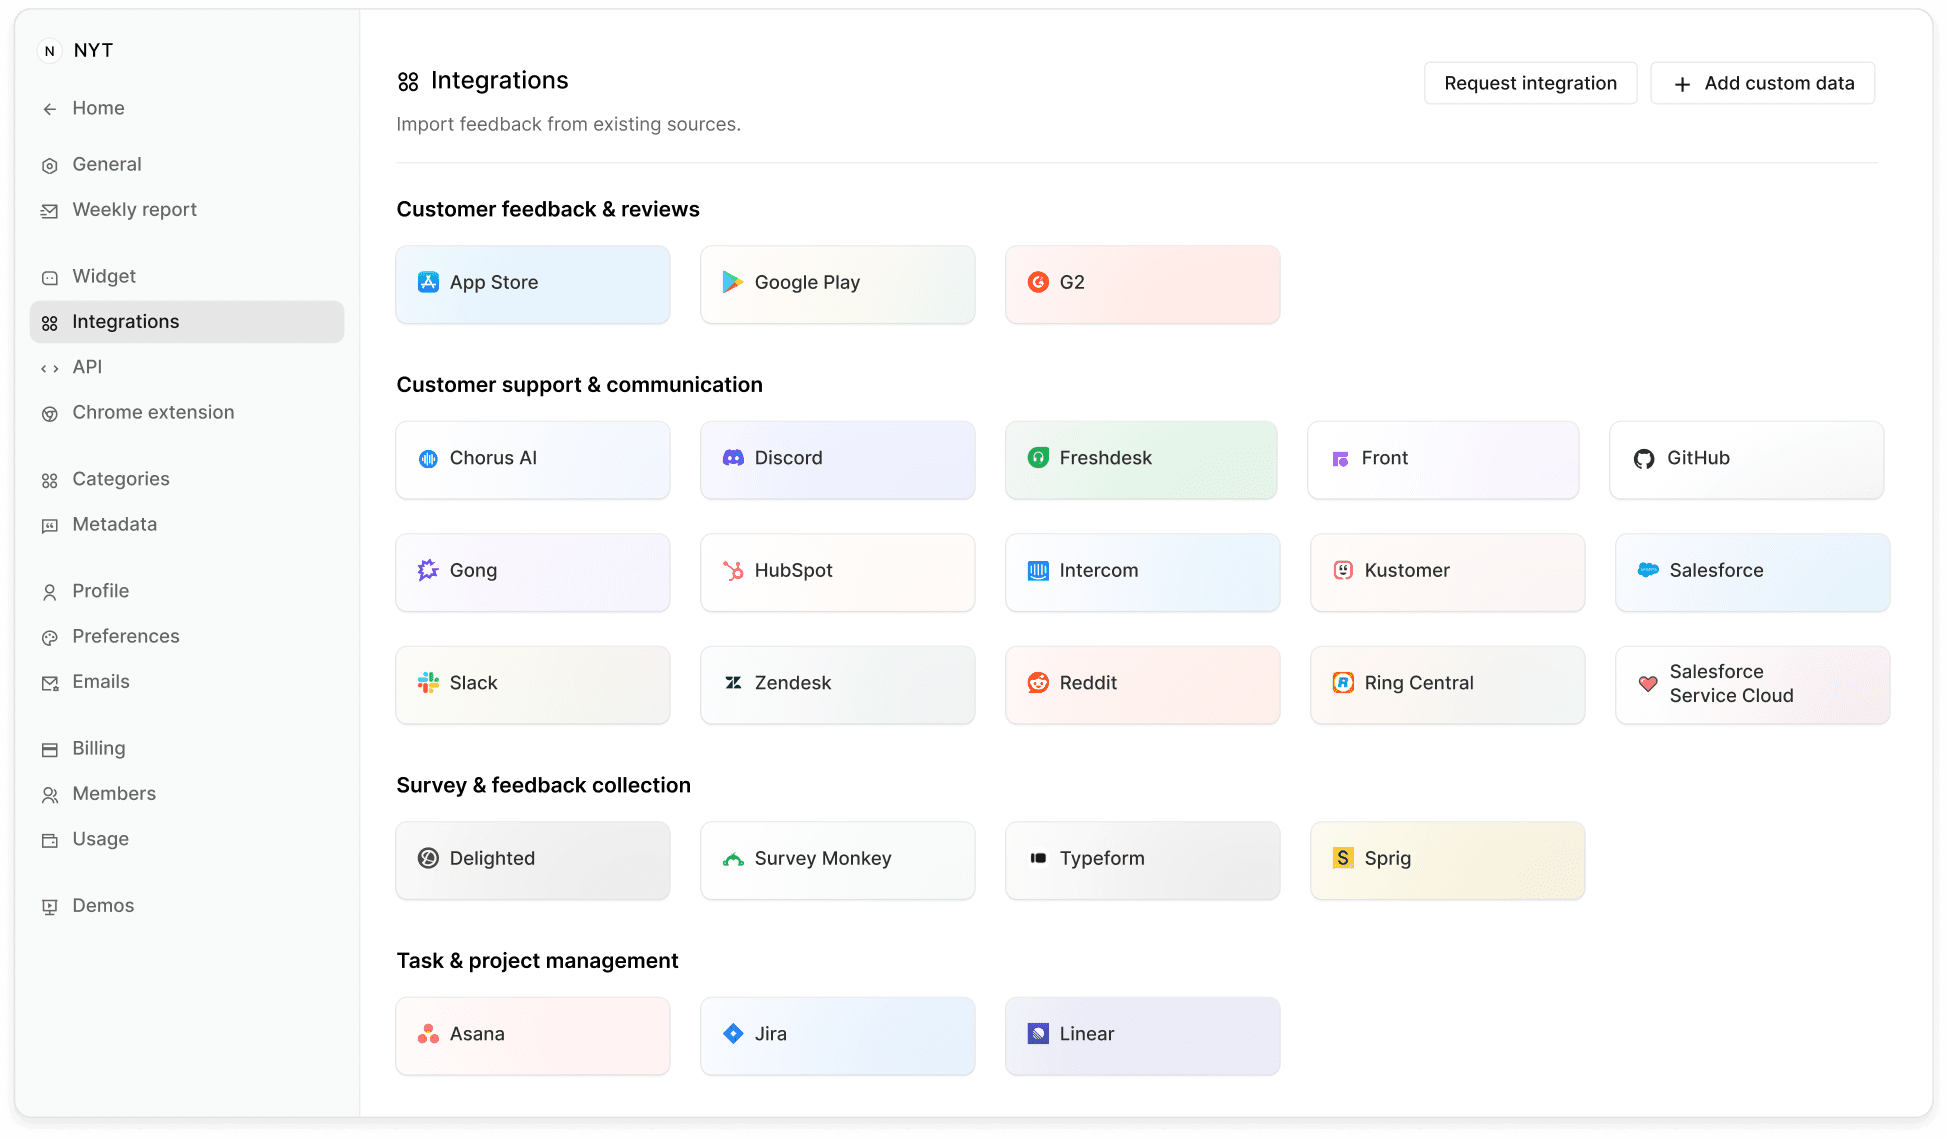Click Add custom data
Image resolution: width=1948 pixels, height=1138 pixels.
(1762, 83)
